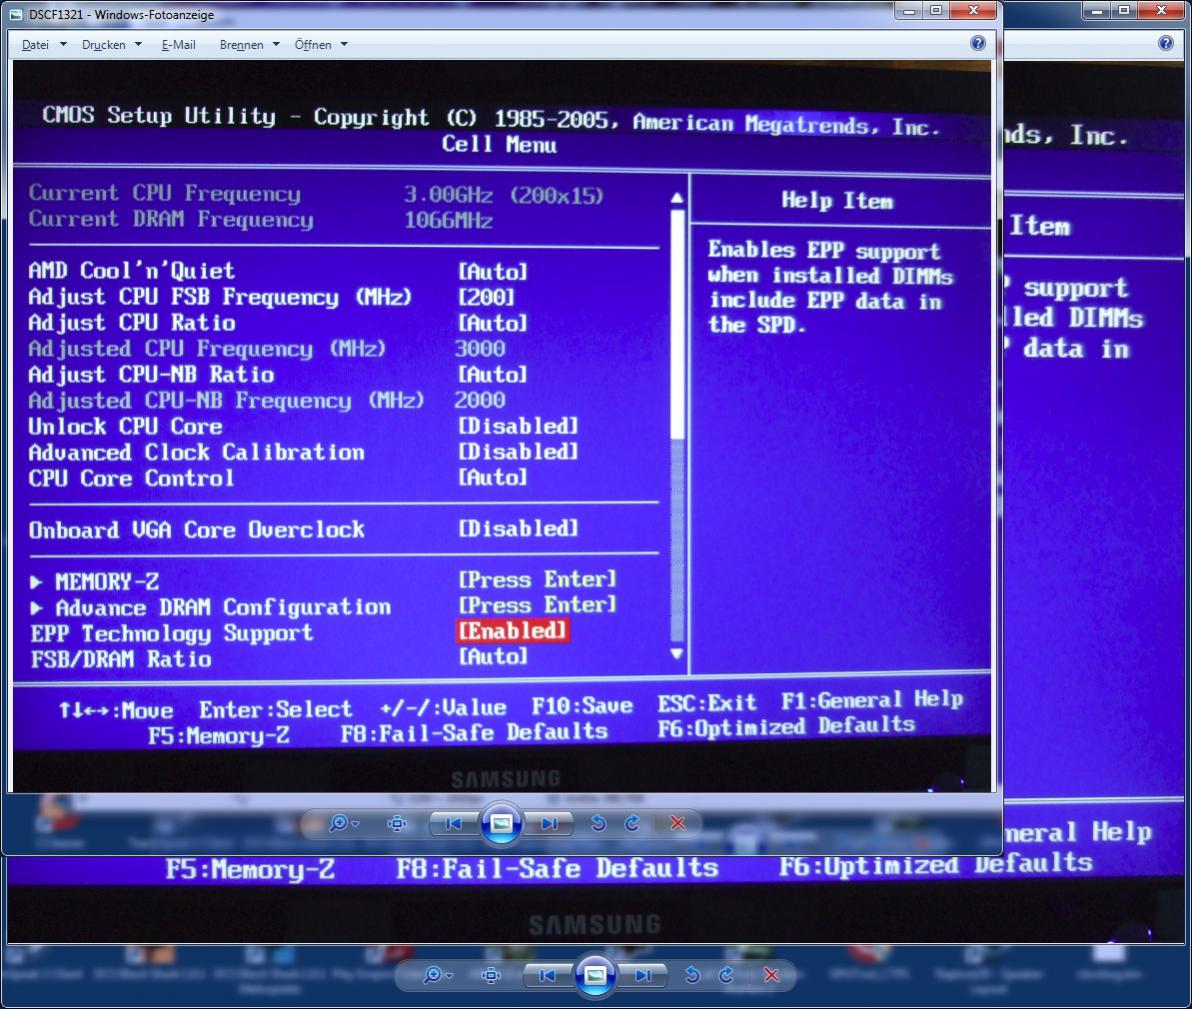The height and width of the screenshot is (1009, 1192).
Task: Click 'F10:Save' text in front photo
Action: 582,706
